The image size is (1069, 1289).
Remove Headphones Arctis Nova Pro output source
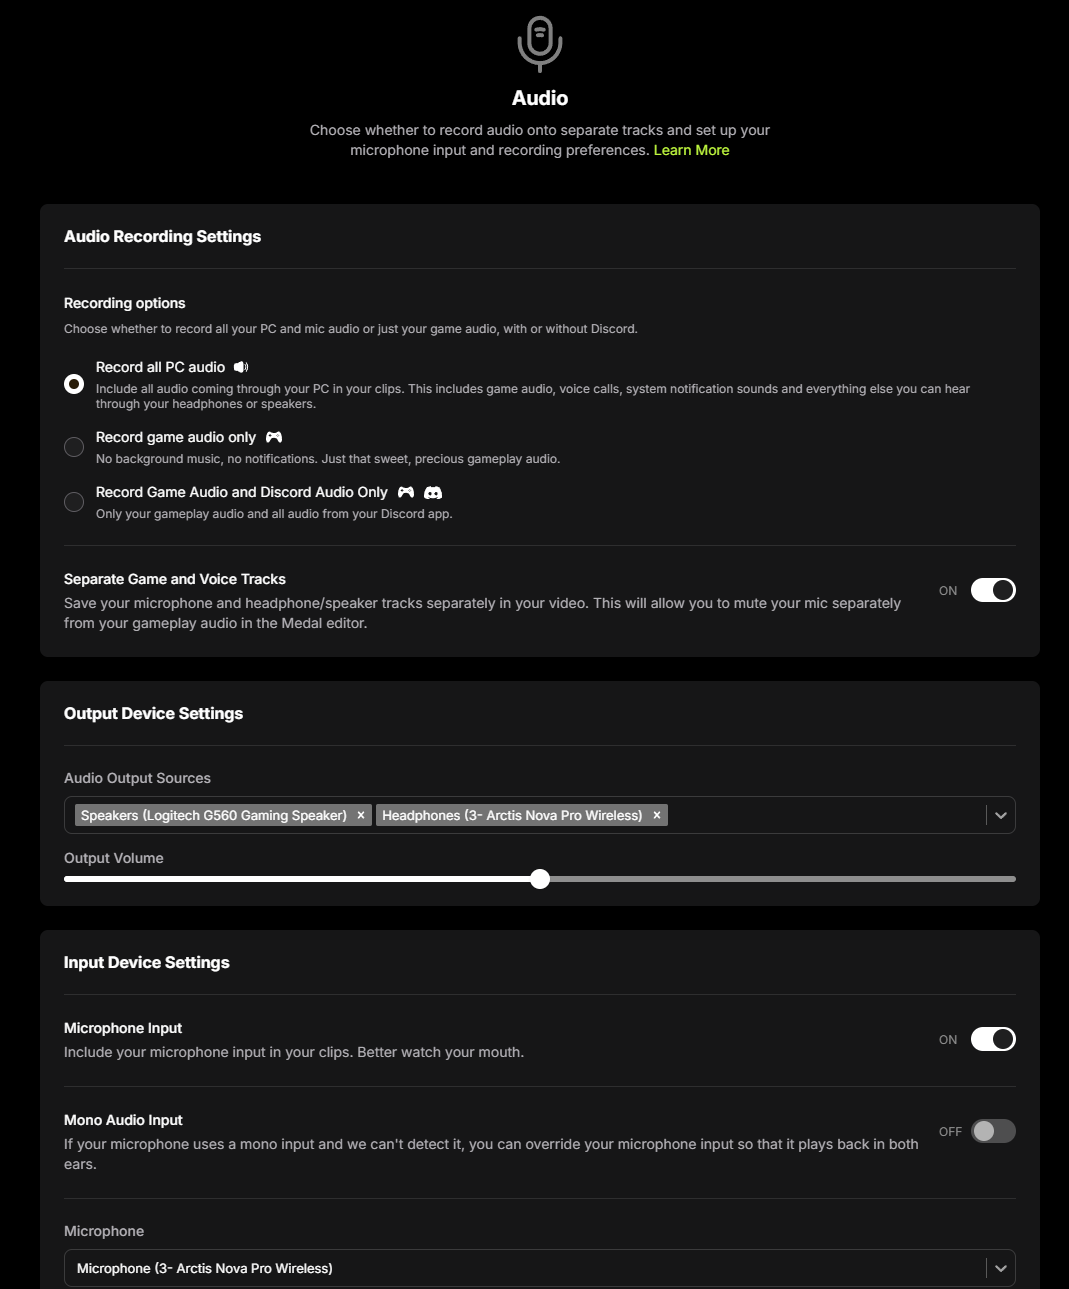657,815
